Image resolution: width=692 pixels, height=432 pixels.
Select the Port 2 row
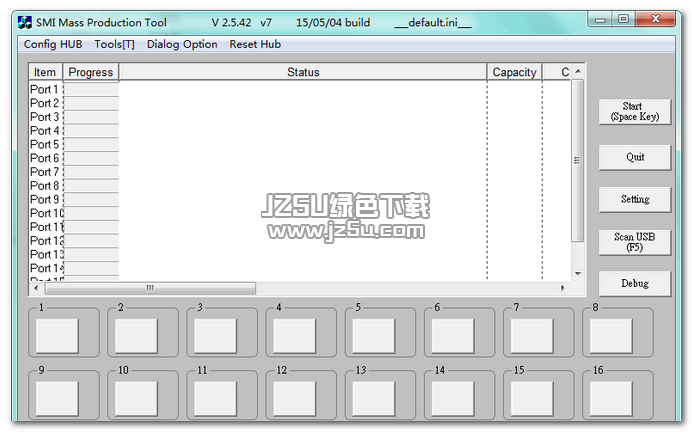[x=300, y=103]
